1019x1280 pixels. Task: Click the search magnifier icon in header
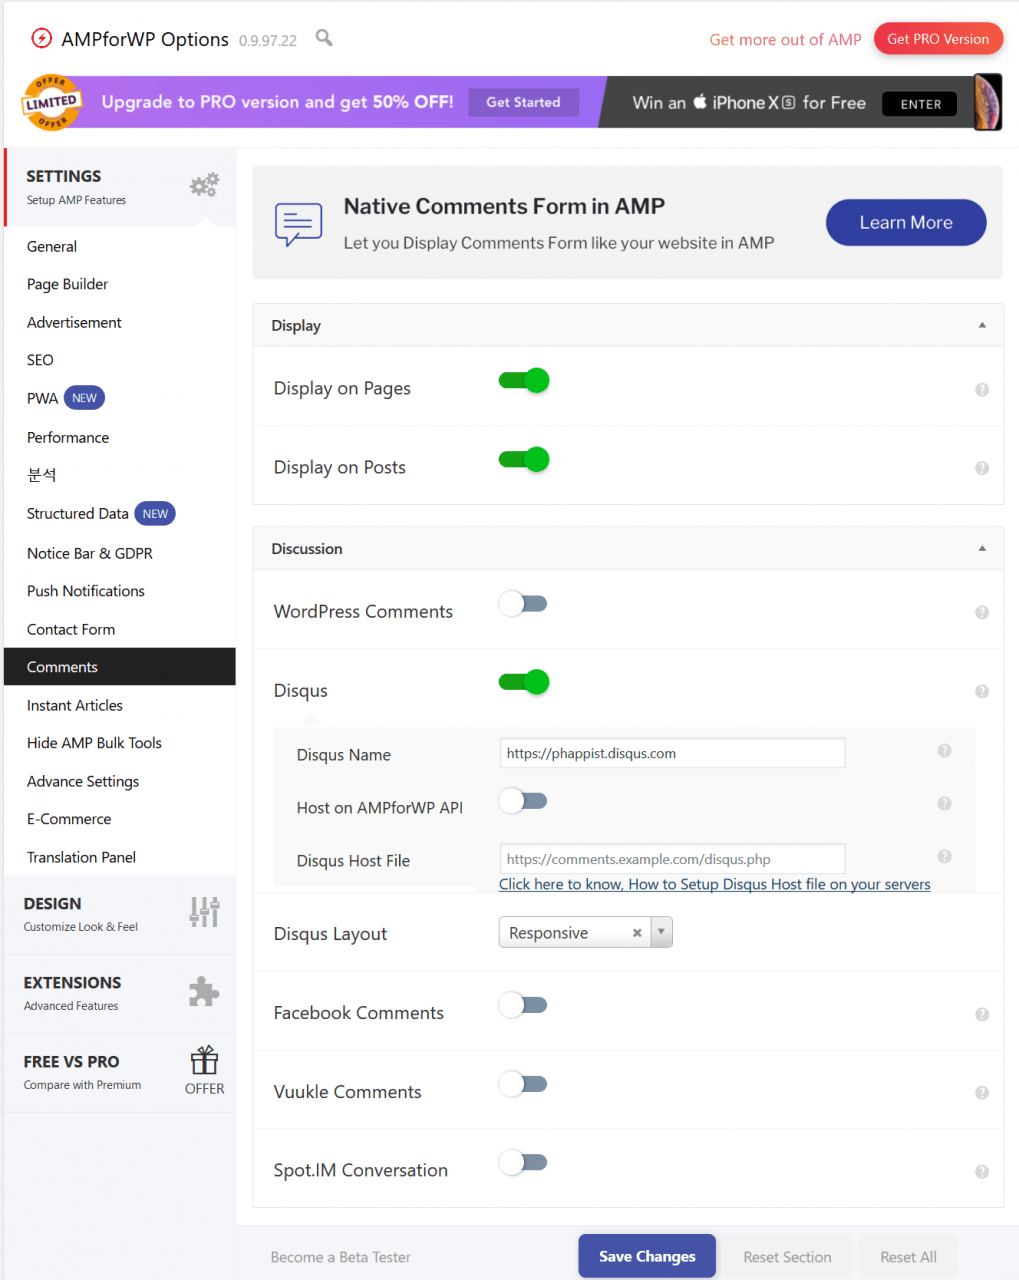[x=324, y=38]
